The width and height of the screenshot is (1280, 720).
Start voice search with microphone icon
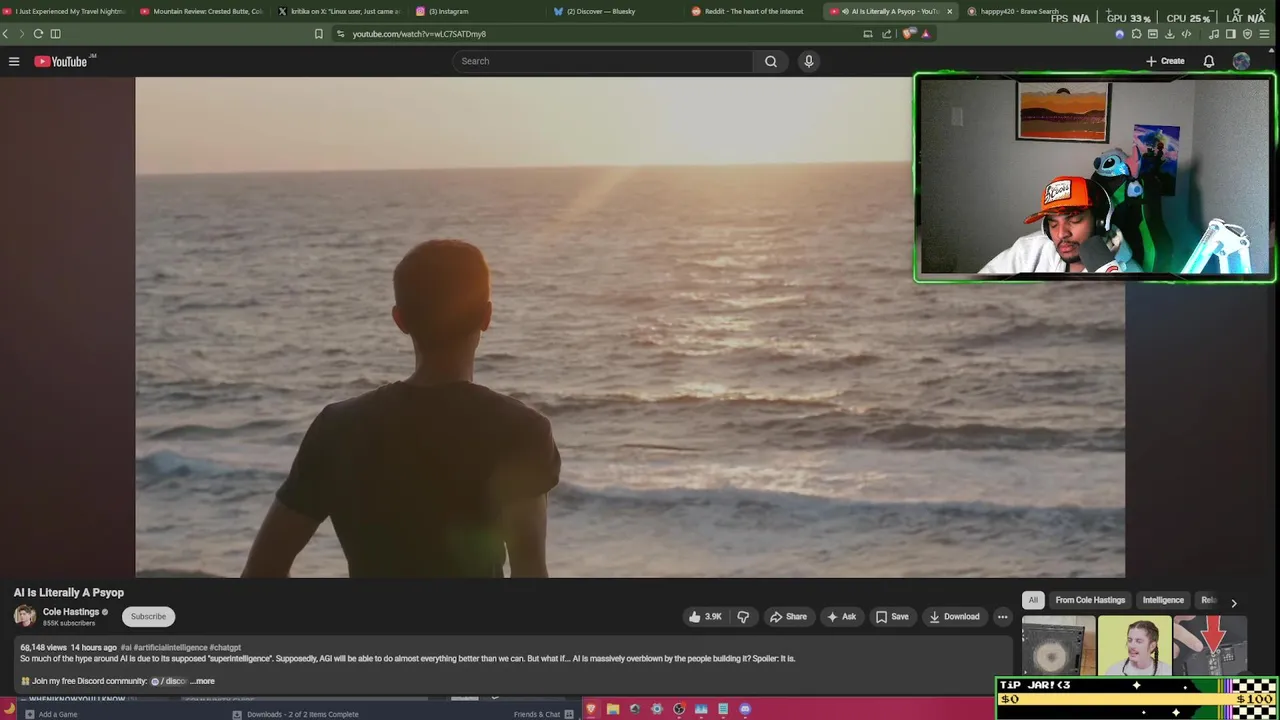click(809, 61)
